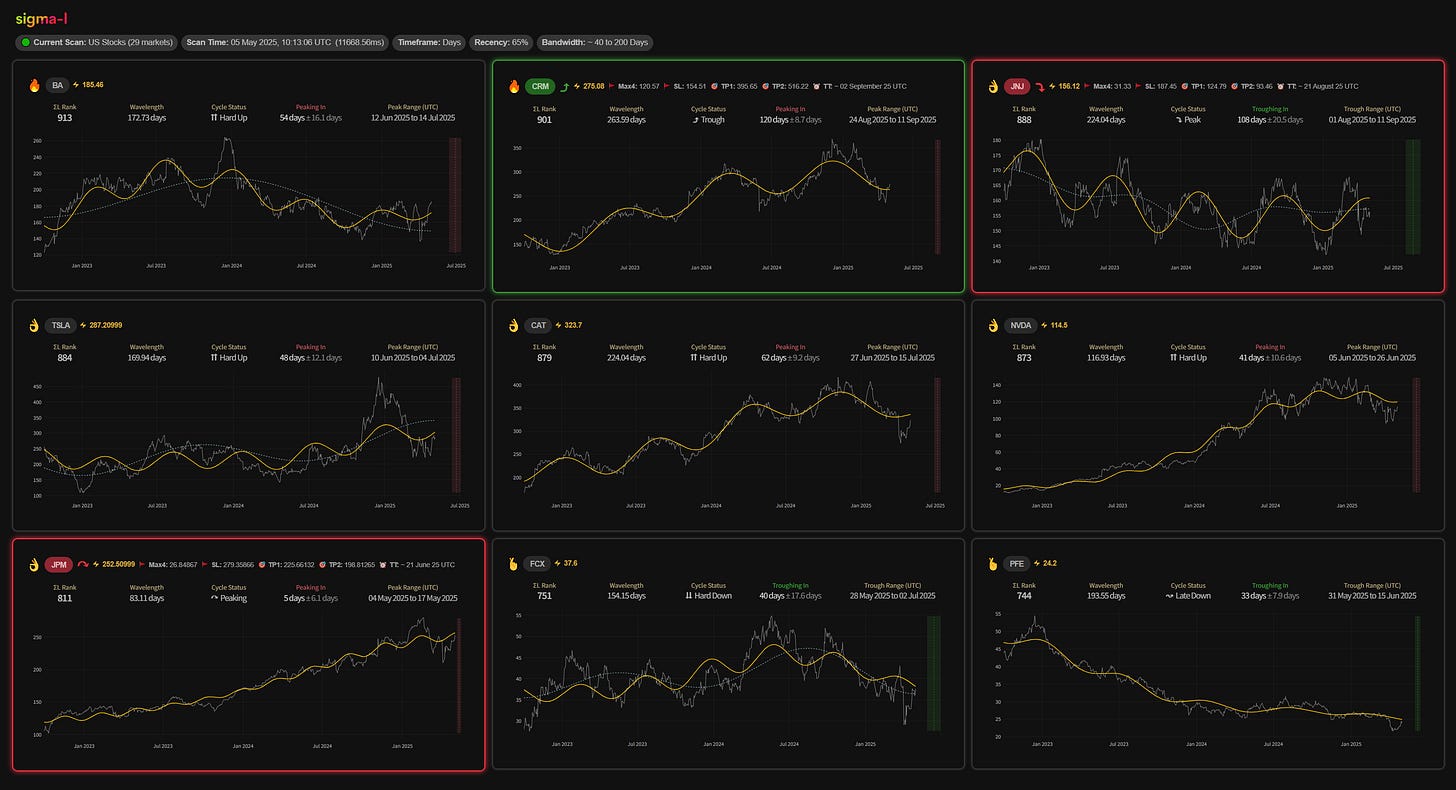Open the red JNJ ticker pill
Screen dimensions: 1456x790
pos(1018,86)
